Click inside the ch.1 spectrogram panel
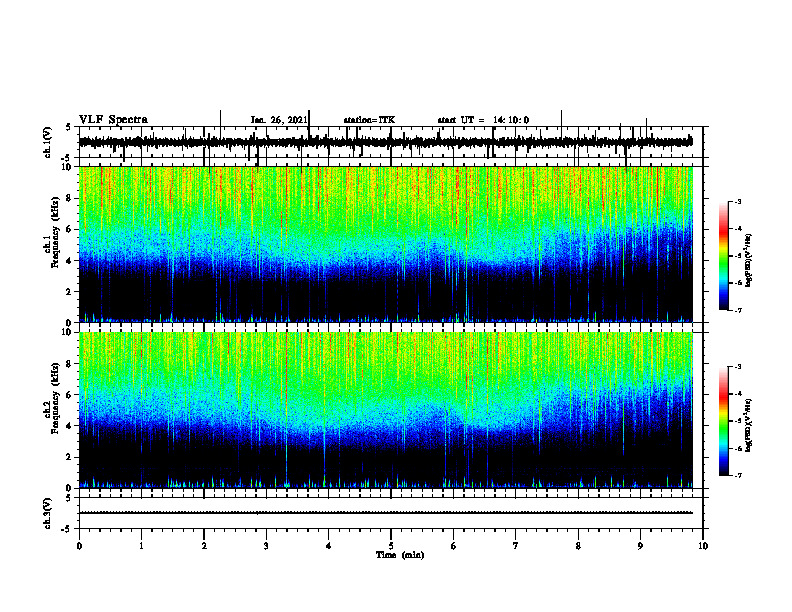Viewport: 792px width, 612px height. (x=386, y=244)
